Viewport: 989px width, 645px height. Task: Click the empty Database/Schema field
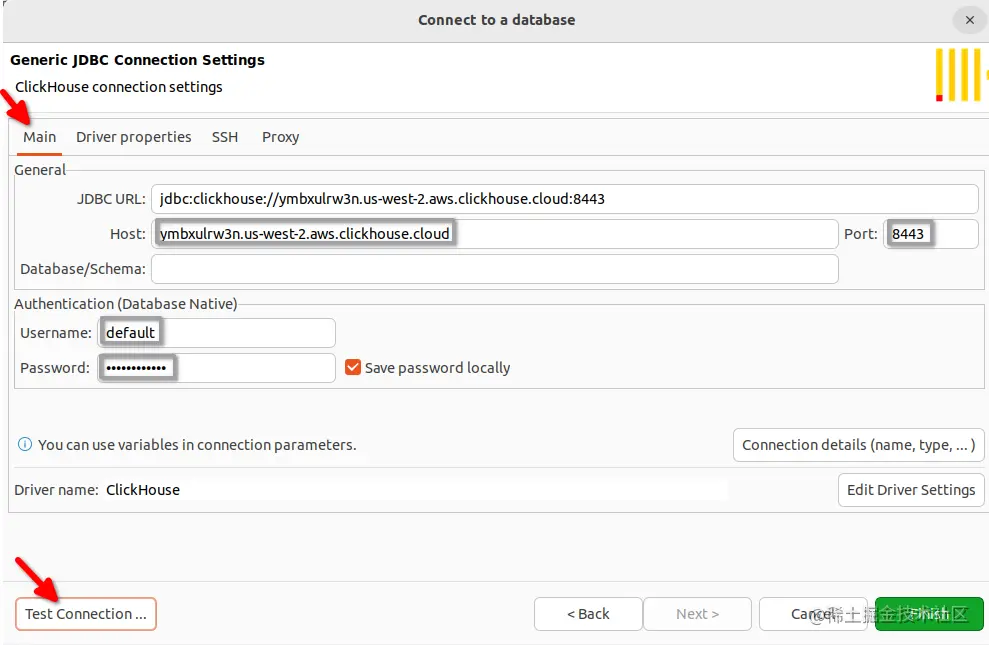(x=494, y=269)
